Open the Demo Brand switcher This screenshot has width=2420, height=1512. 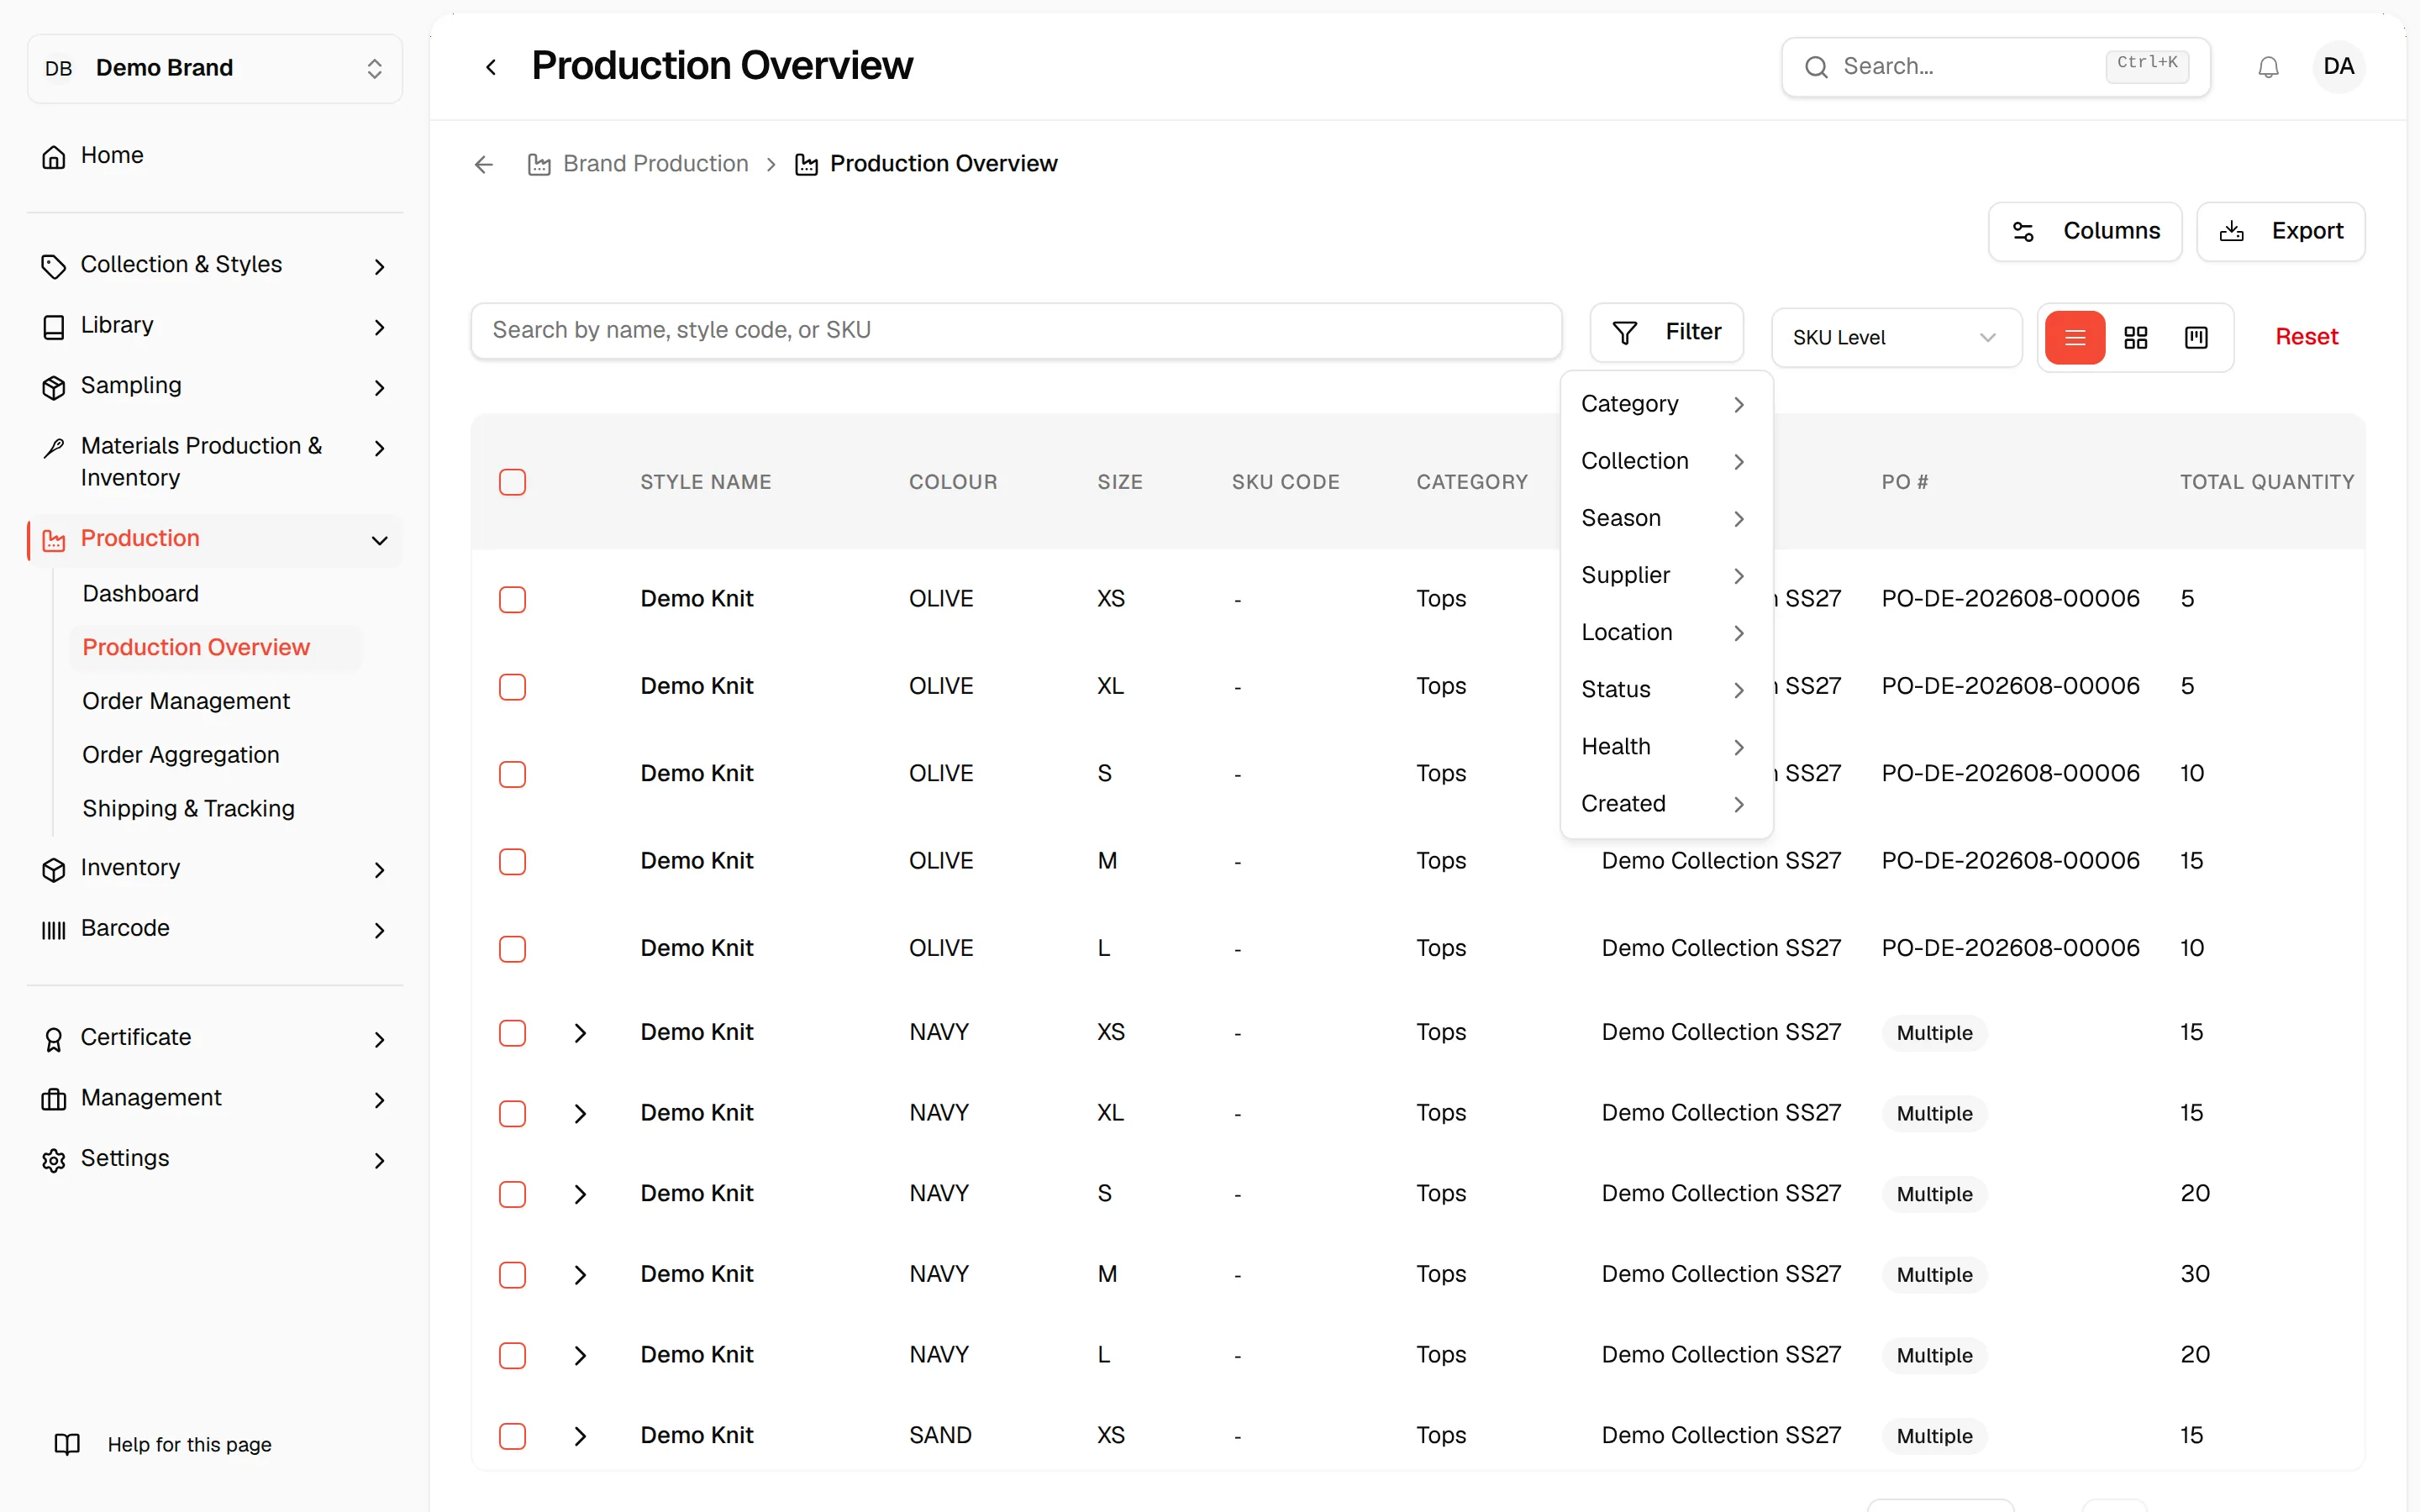coord(215,68)
